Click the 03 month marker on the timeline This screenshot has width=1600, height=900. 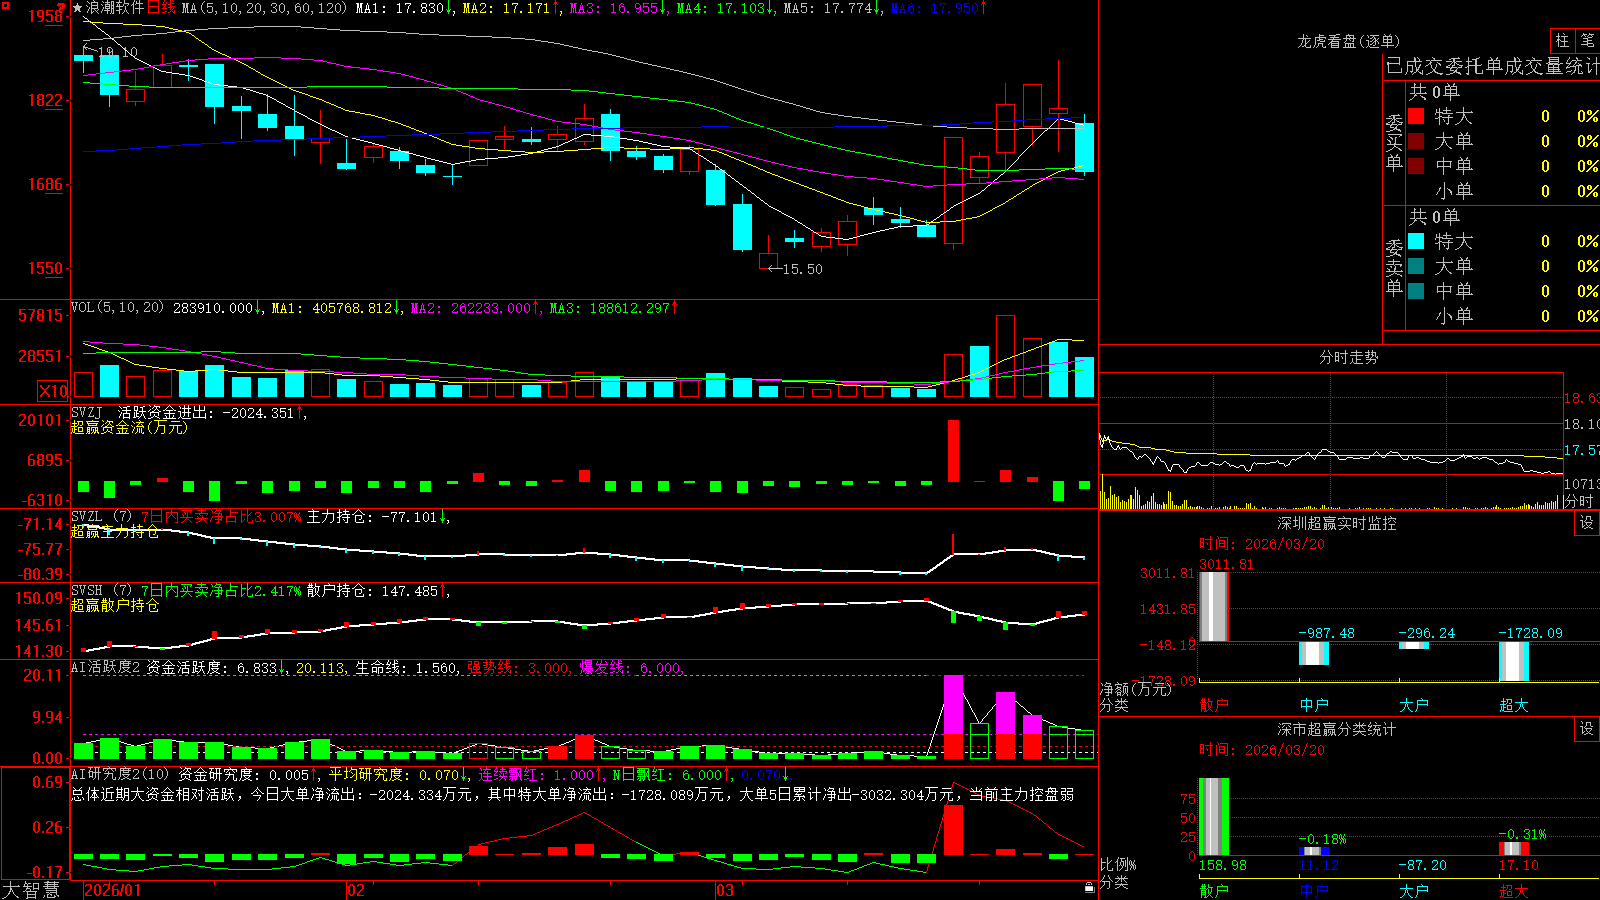point(725,890)
